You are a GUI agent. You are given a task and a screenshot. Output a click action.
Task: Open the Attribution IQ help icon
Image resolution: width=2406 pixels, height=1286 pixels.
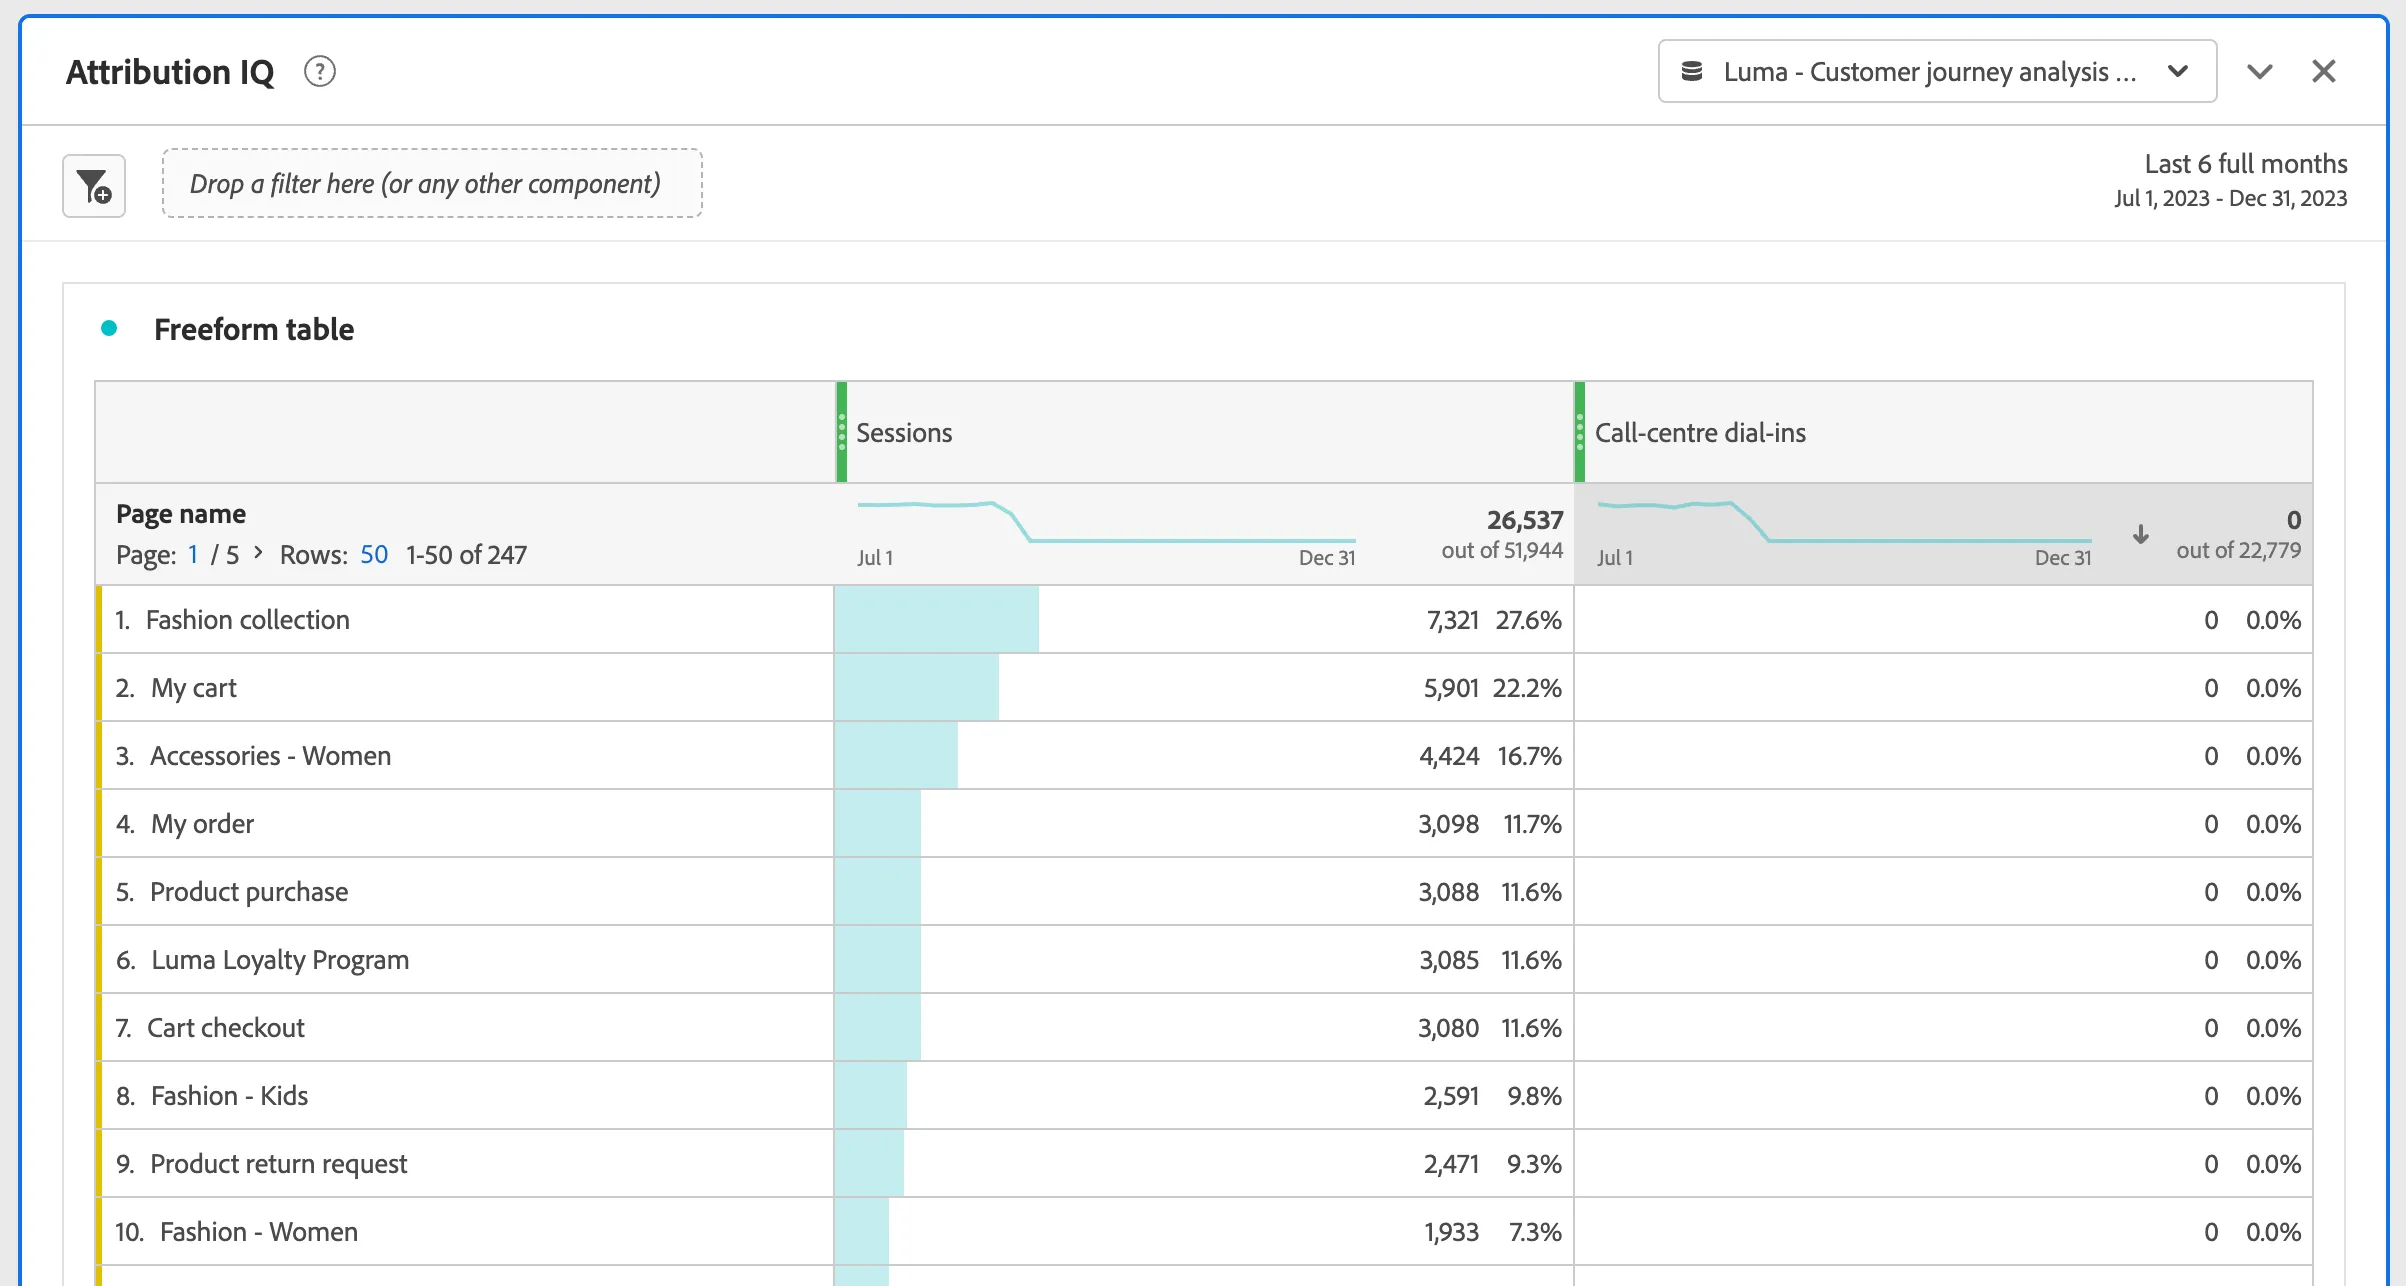click(x=320, y=72)
